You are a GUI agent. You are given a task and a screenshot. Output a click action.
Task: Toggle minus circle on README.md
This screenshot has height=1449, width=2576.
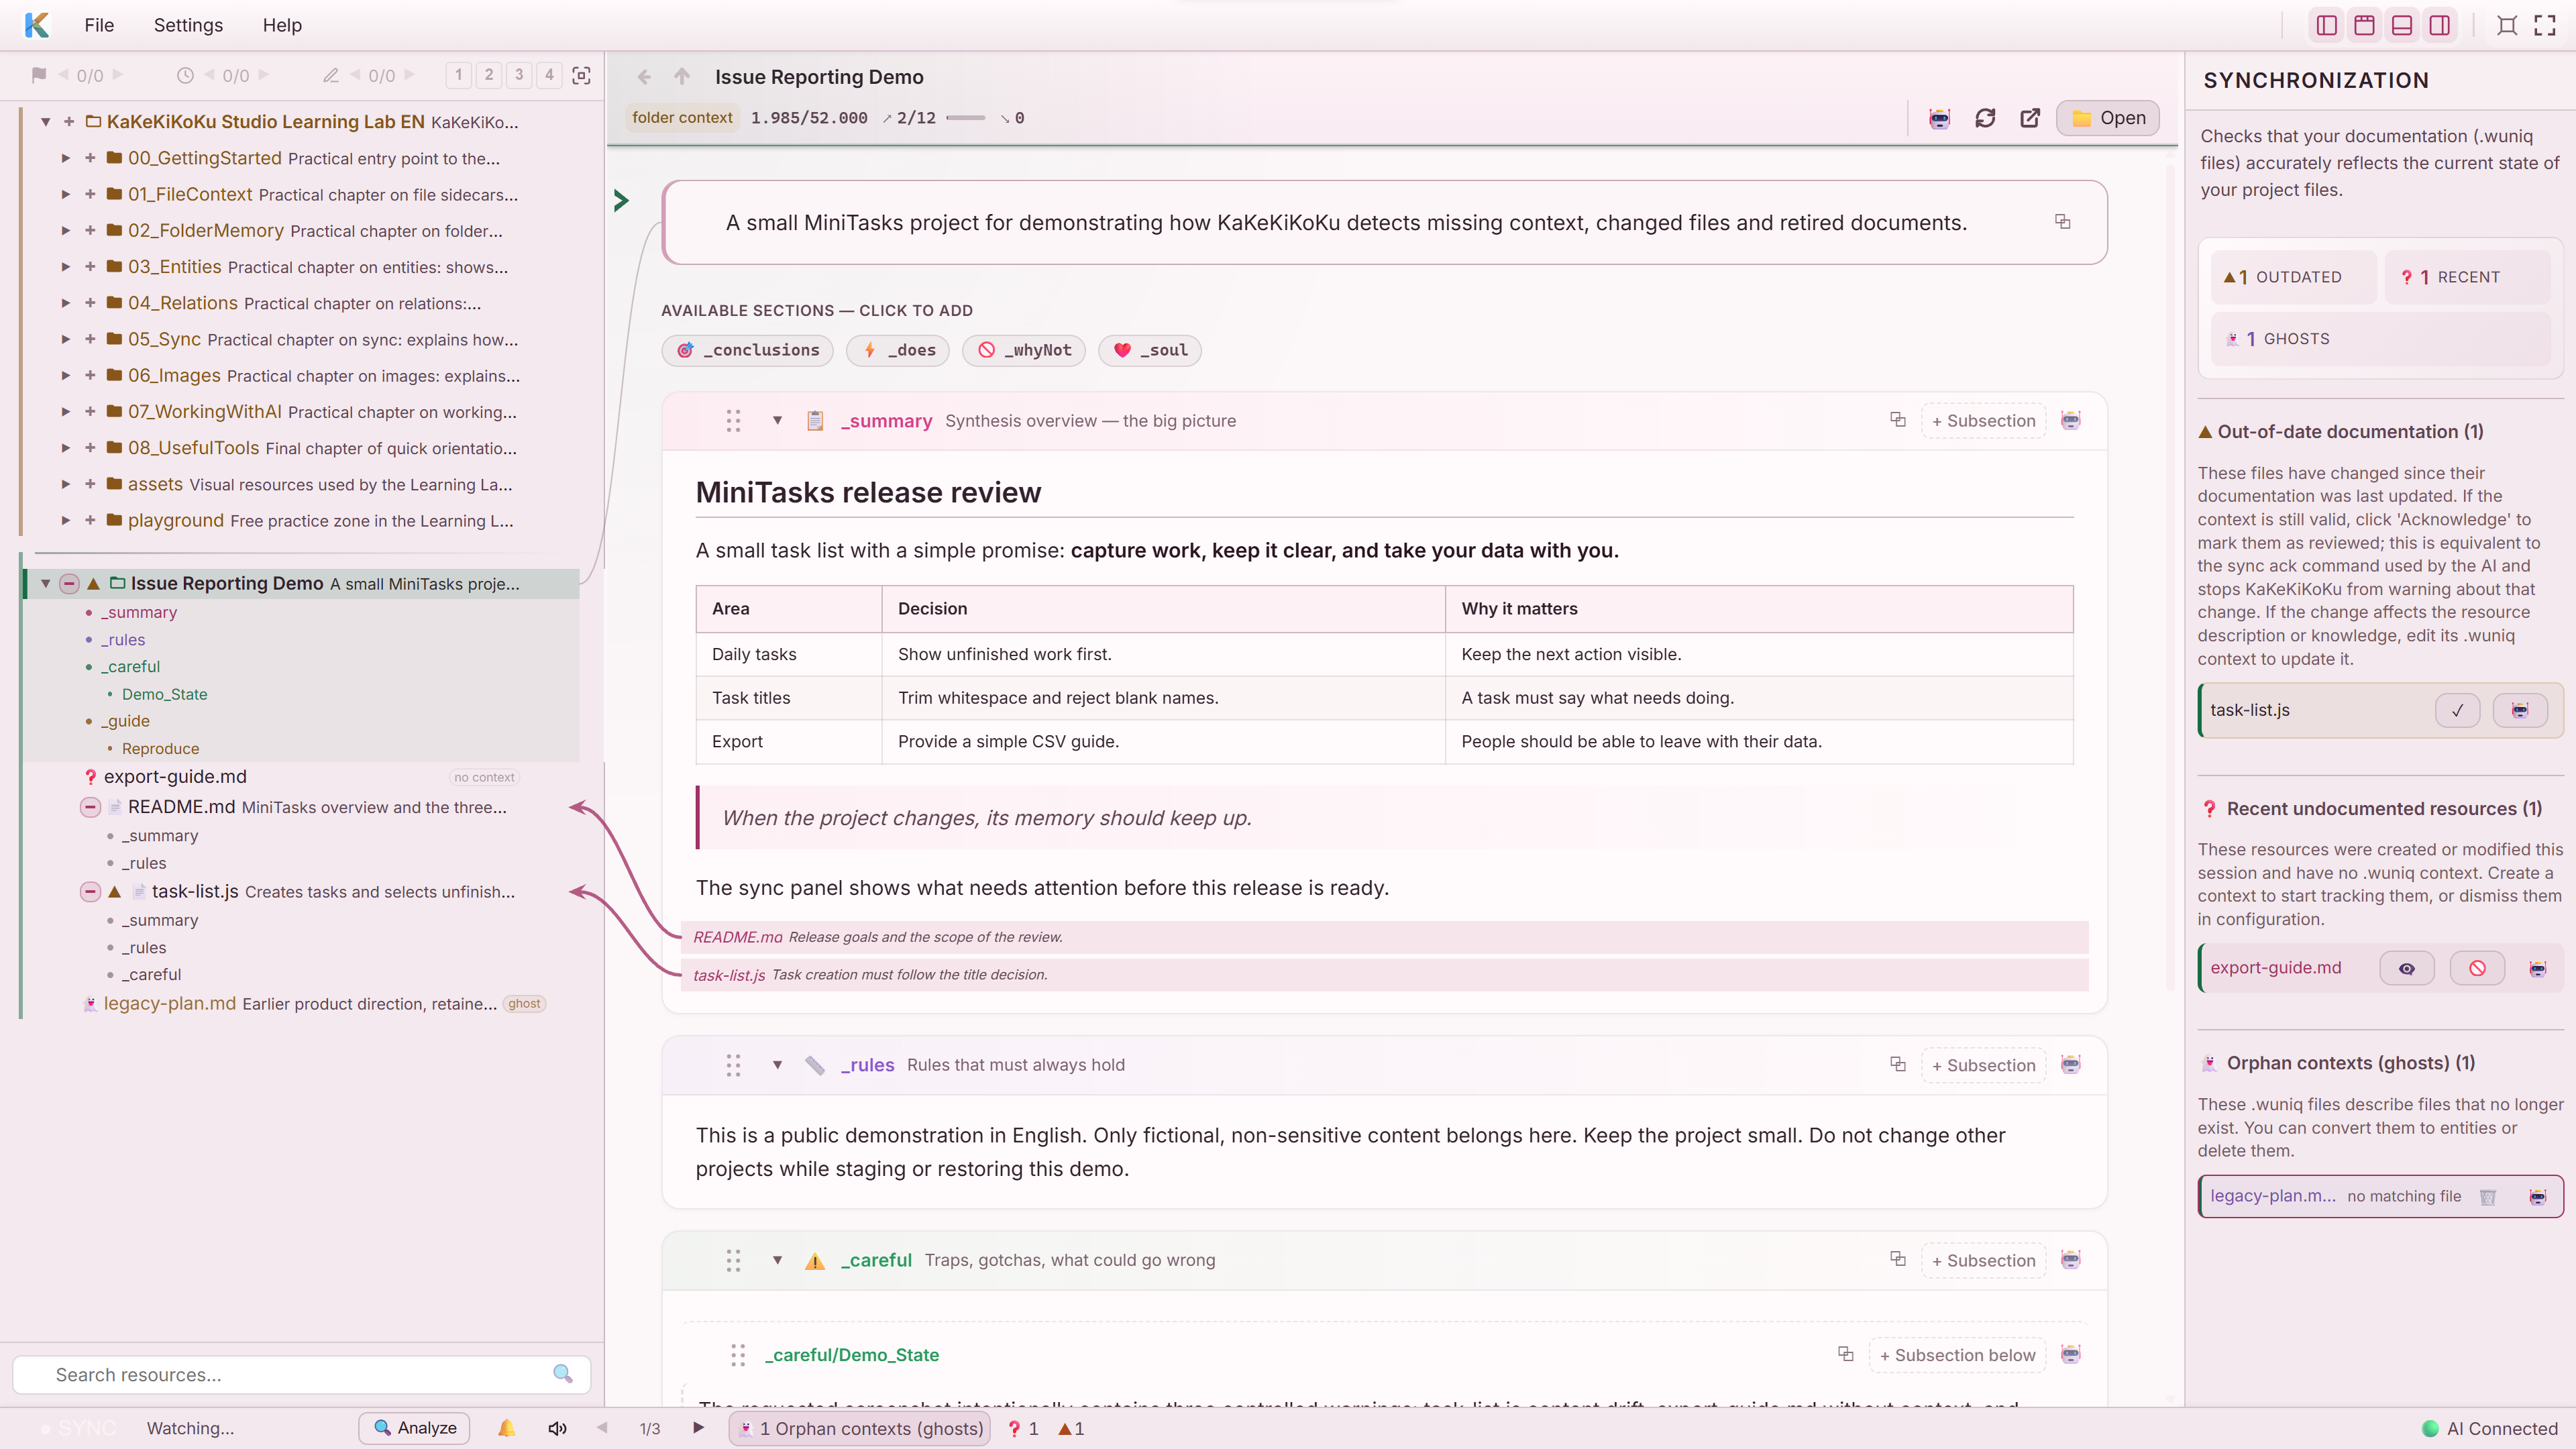click(90, 807)
